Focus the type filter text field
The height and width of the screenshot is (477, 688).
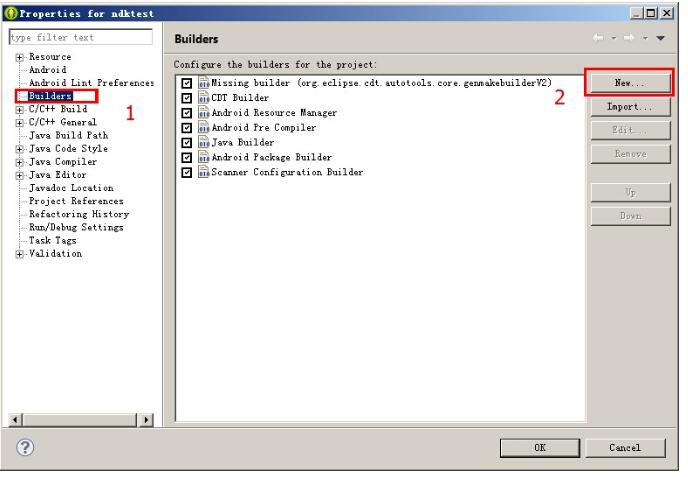pyautogui.click(x=81, y=37)
